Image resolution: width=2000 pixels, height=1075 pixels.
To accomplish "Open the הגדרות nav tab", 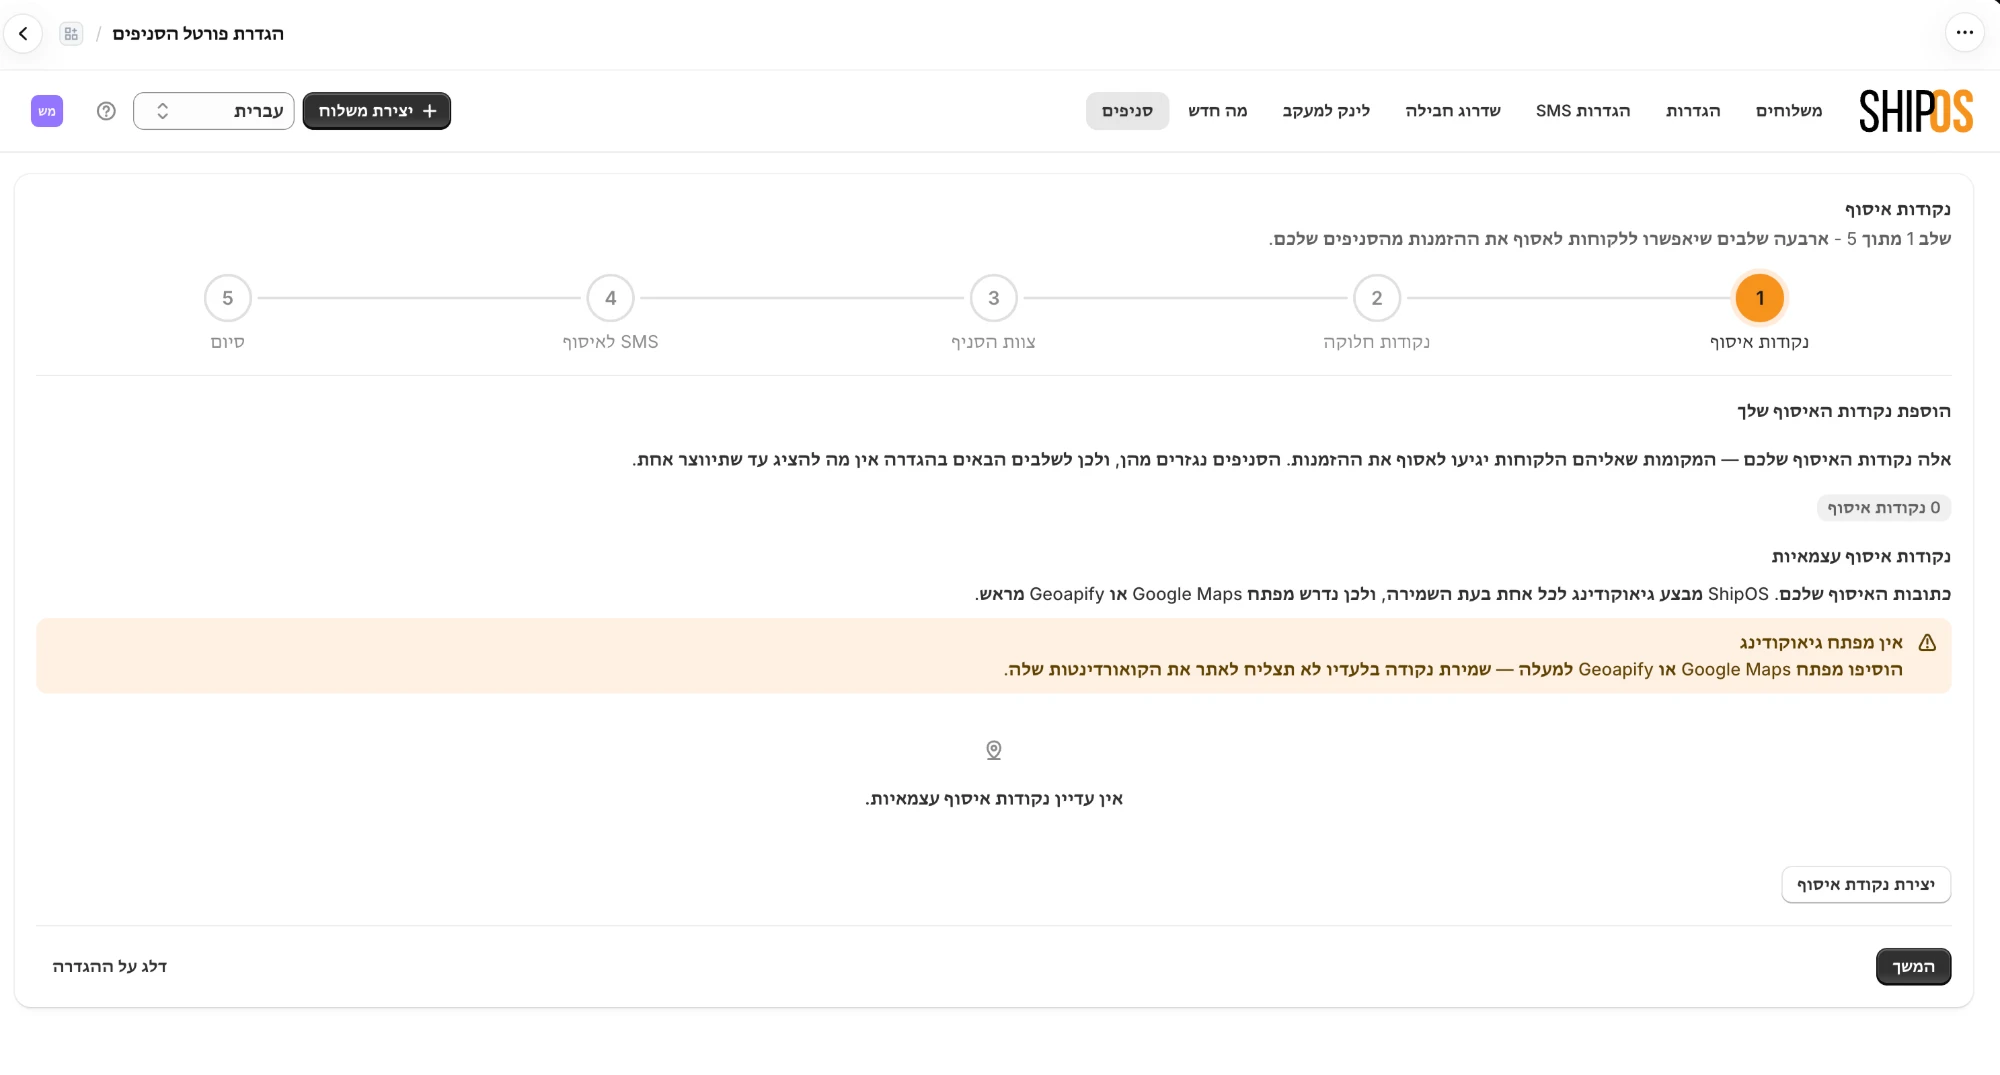I will (x=1693, y=111).
